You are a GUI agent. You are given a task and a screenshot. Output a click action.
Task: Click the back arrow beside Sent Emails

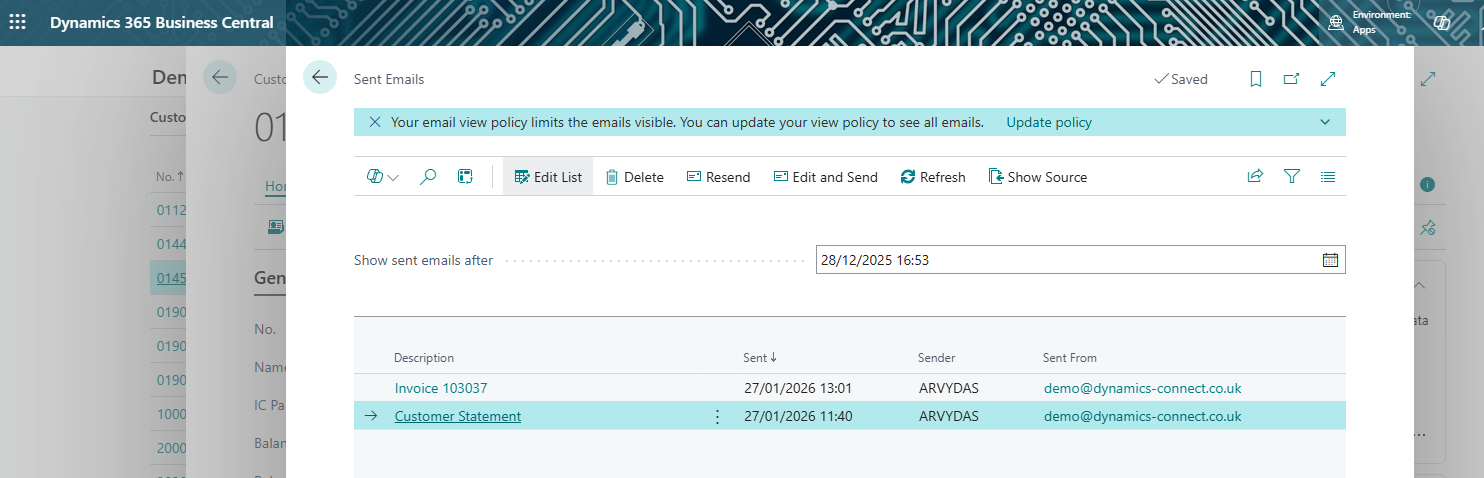pos(320,78)
